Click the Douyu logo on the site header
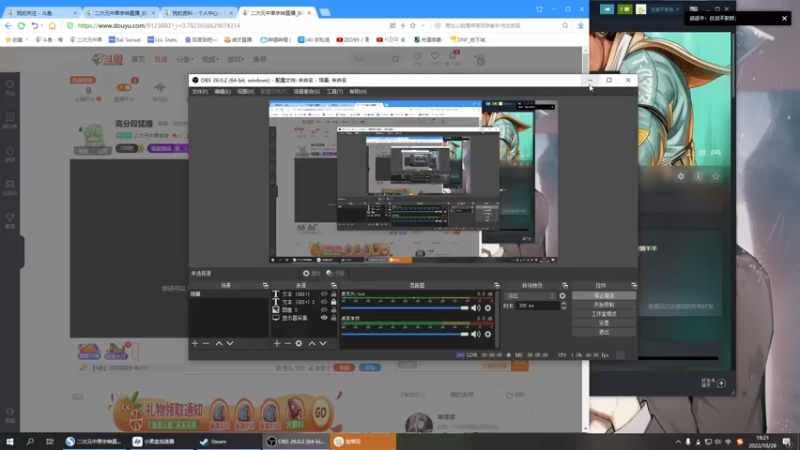 107,60
